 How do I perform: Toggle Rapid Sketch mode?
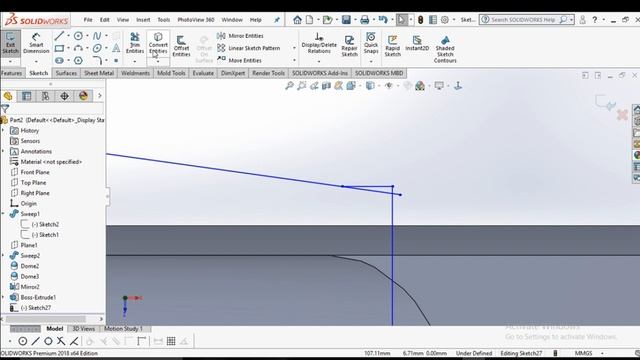(x=393, y=46)
